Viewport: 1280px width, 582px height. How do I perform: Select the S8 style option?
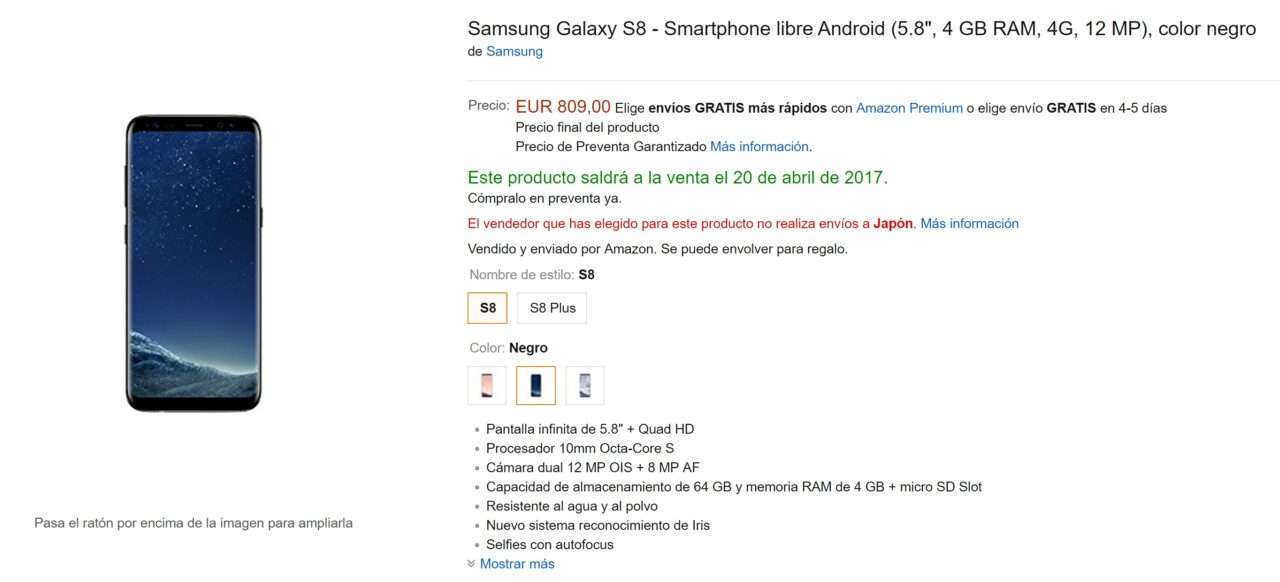click(x=487, y=308)
